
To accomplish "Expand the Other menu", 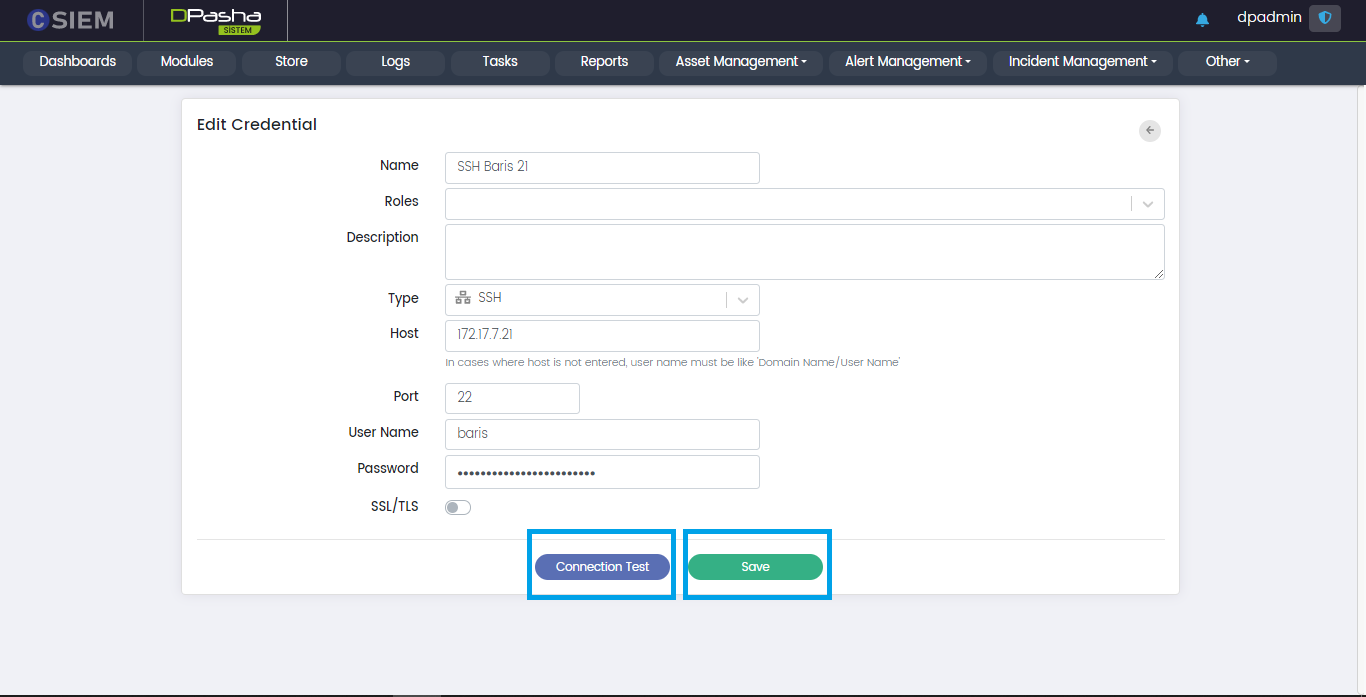I will coord(1227,62).
